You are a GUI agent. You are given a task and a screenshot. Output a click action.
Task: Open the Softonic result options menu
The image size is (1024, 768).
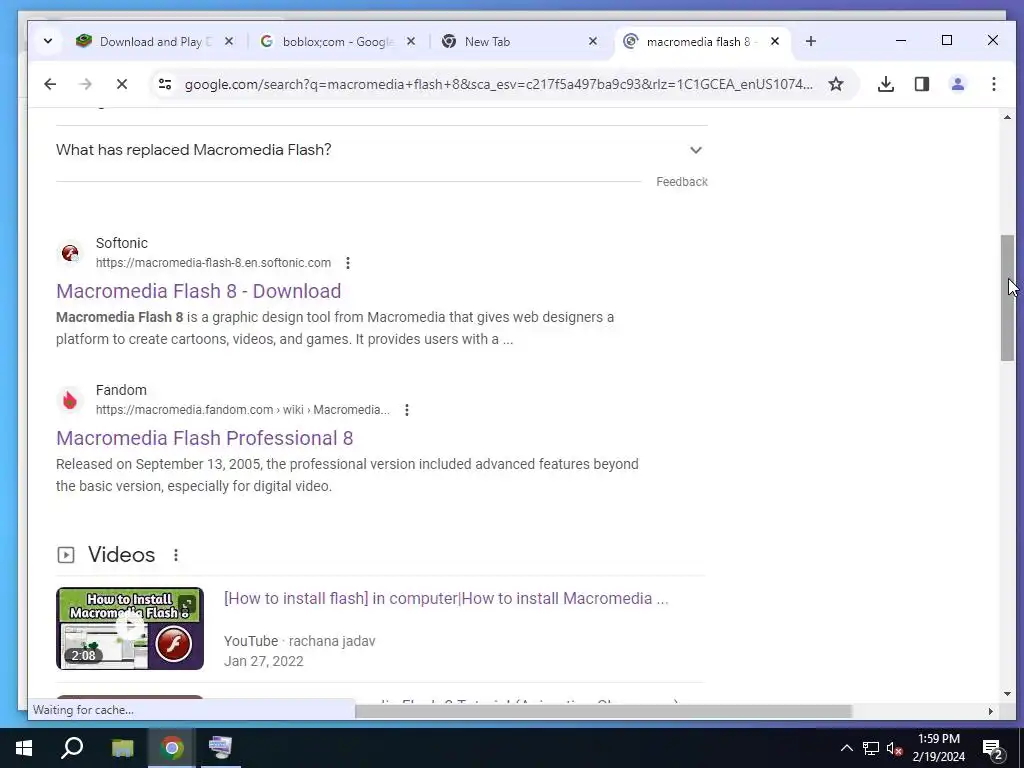347,263
